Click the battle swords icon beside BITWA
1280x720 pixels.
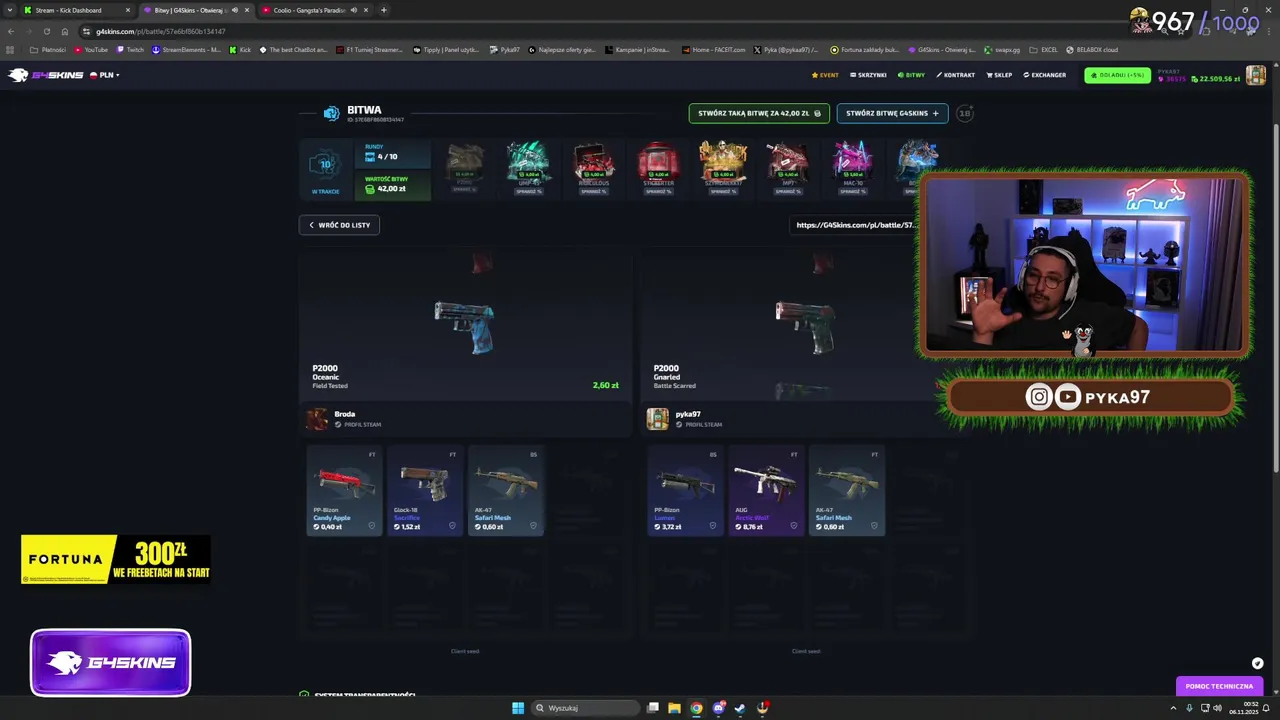point(331,113)
